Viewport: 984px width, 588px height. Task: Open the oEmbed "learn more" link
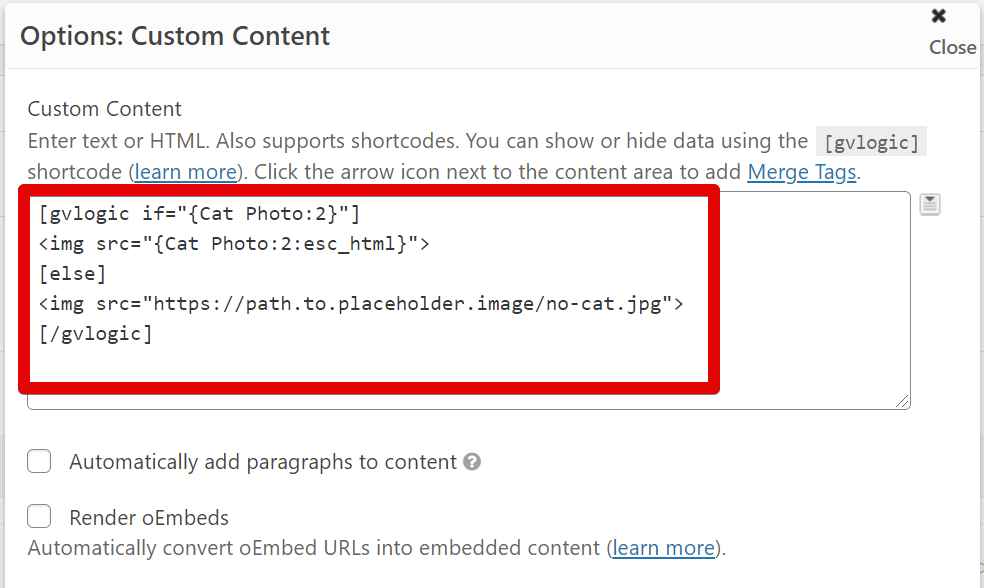click(664, 548)
